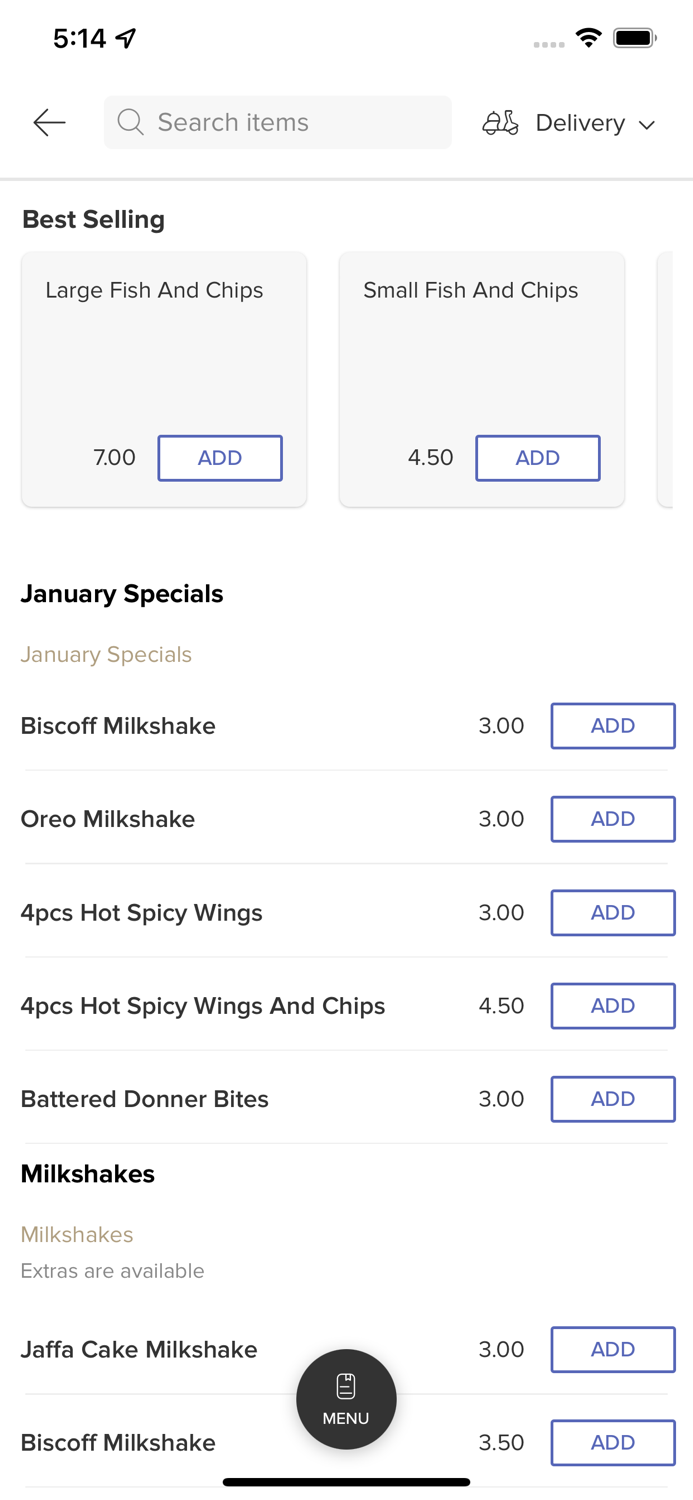Add Oreo Milkshake to order

pos(612,819)
